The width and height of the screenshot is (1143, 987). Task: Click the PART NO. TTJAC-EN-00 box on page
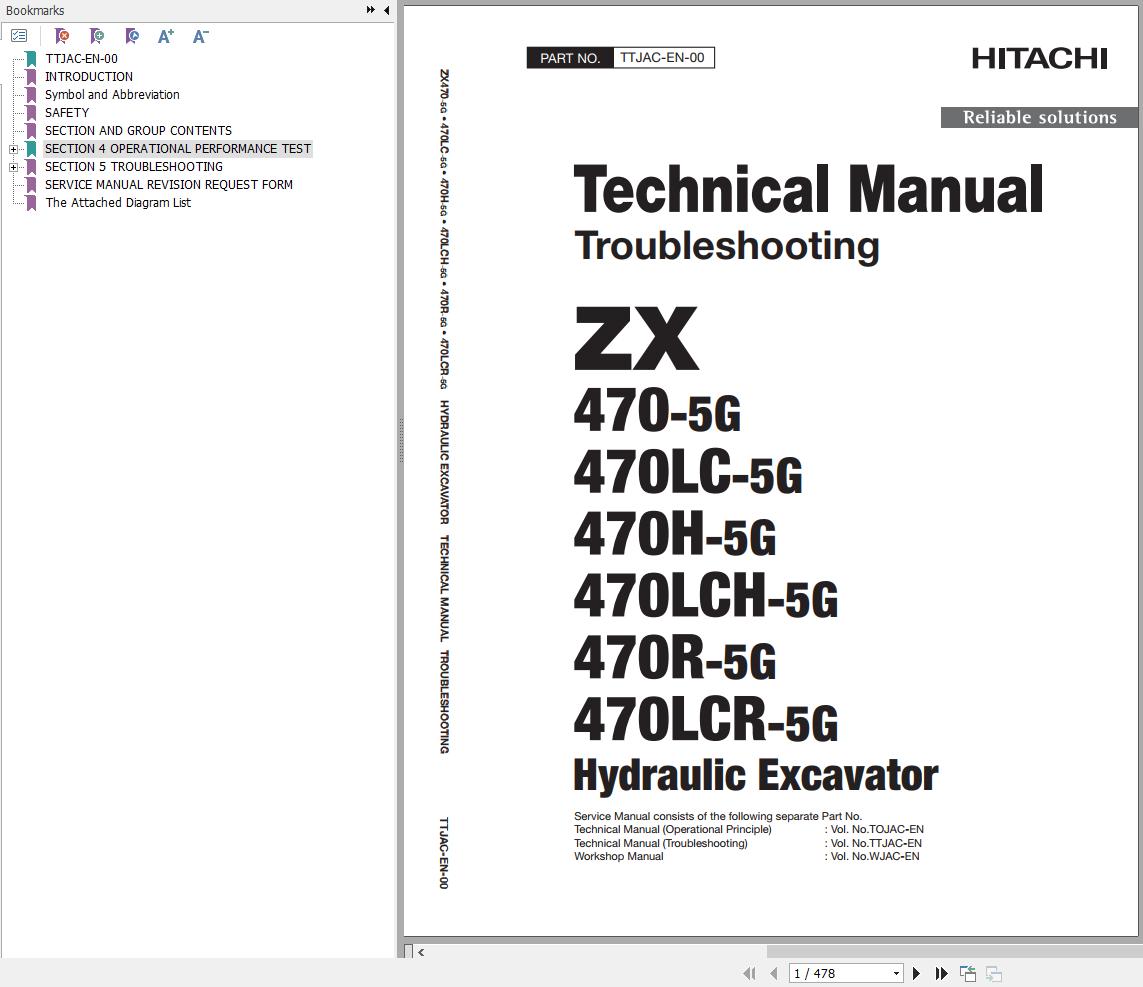620,58
